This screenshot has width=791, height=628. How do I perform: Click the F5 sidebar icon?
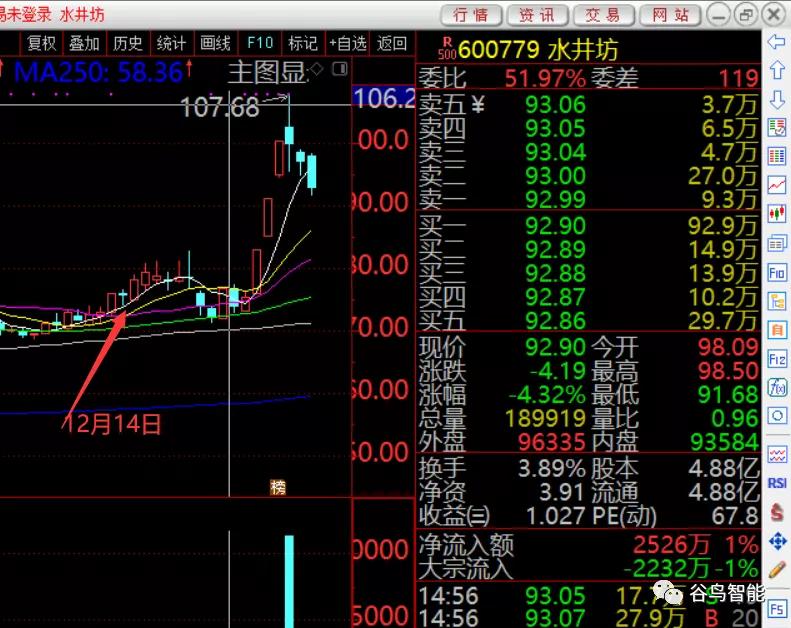777,608
